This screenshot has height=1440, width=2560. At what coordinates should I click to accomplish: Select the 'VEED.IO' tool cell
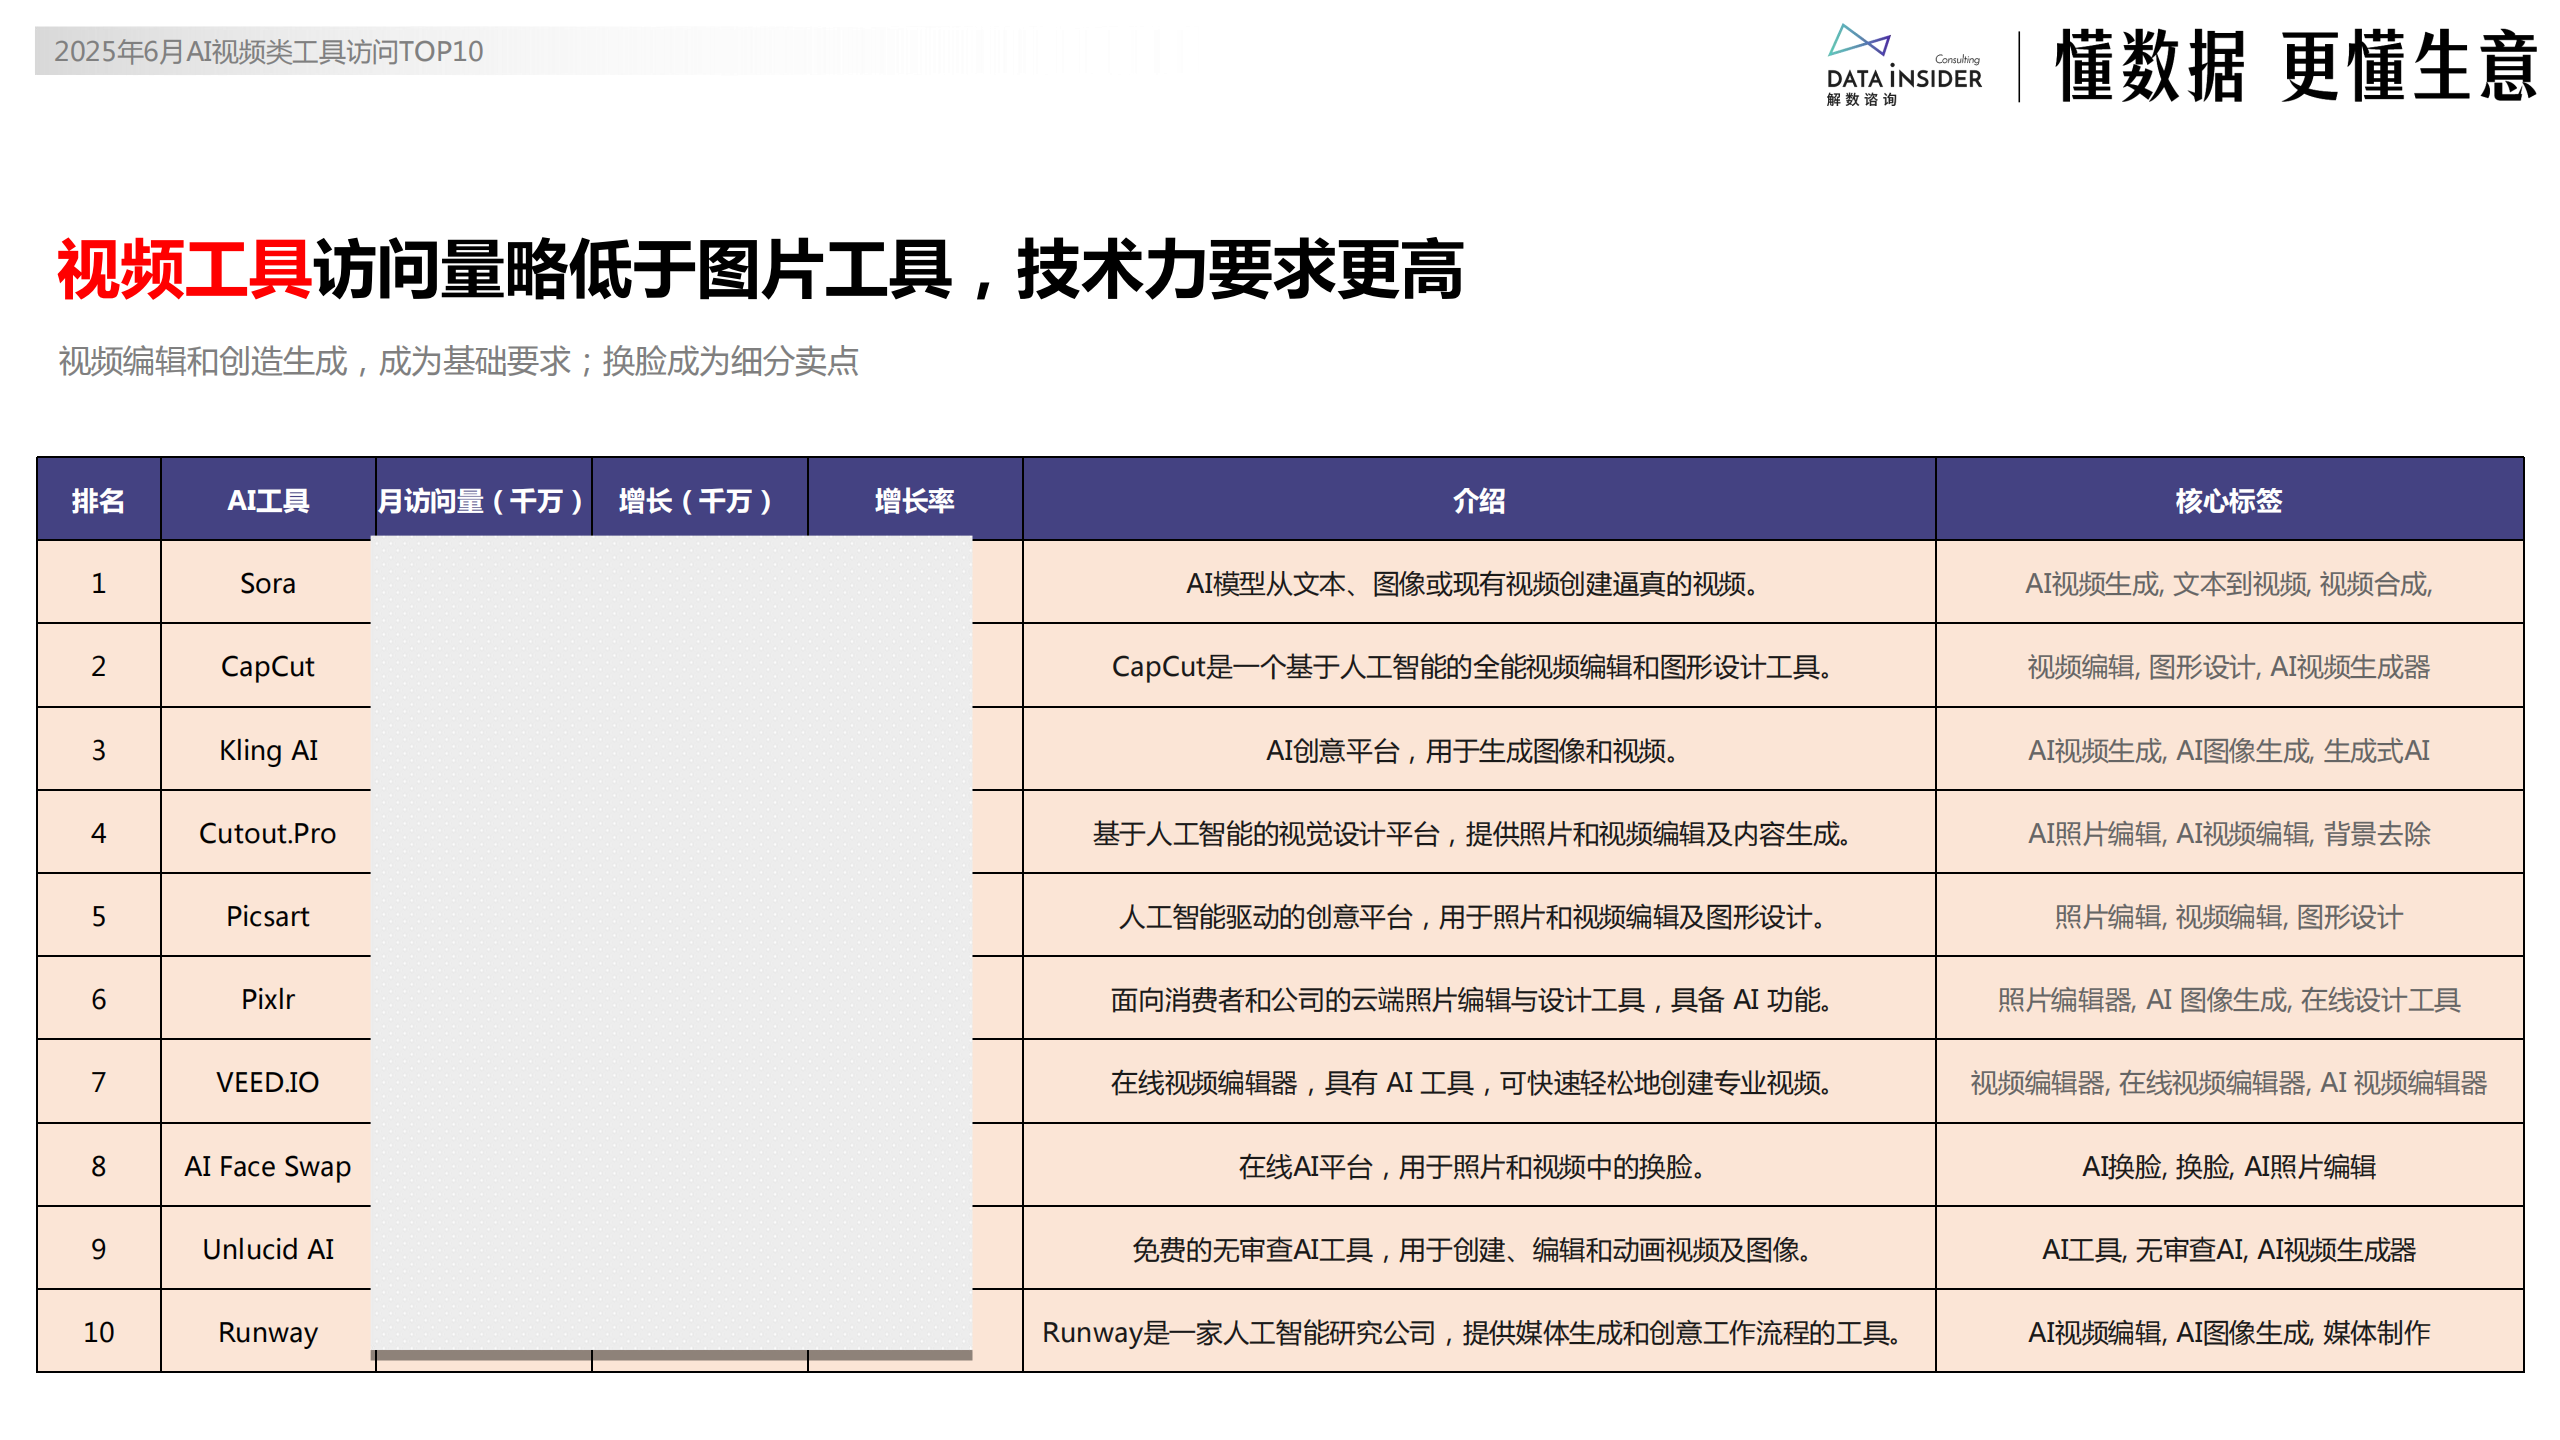[x=268, y=1082]
